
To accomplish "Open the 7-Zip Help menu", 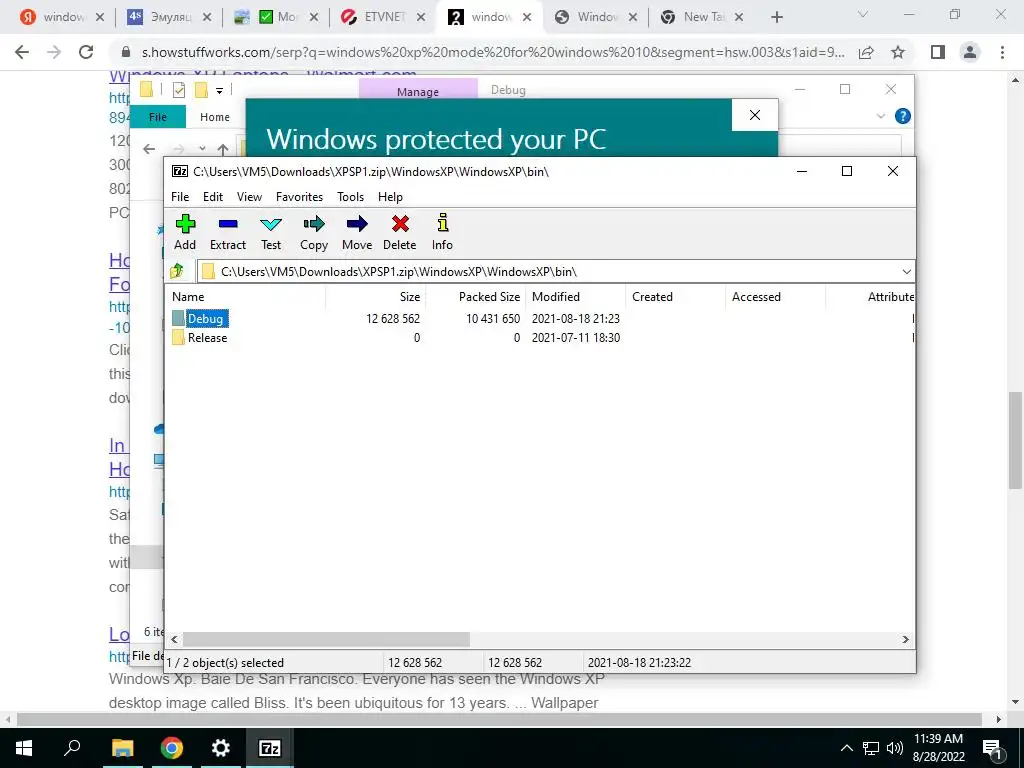I will point(390,197).
